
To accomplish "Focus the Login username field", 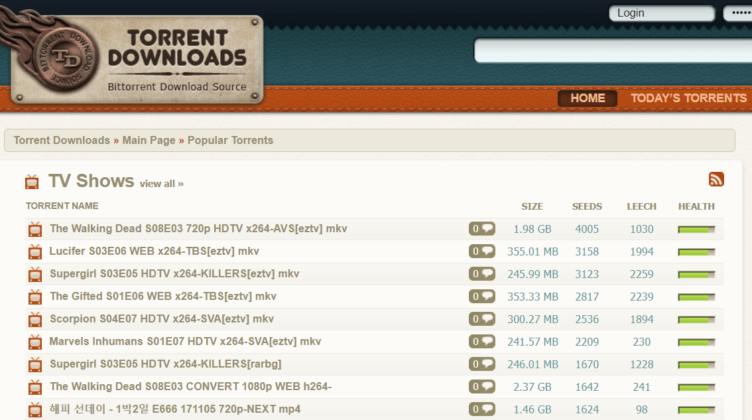I will pos(662,13).
